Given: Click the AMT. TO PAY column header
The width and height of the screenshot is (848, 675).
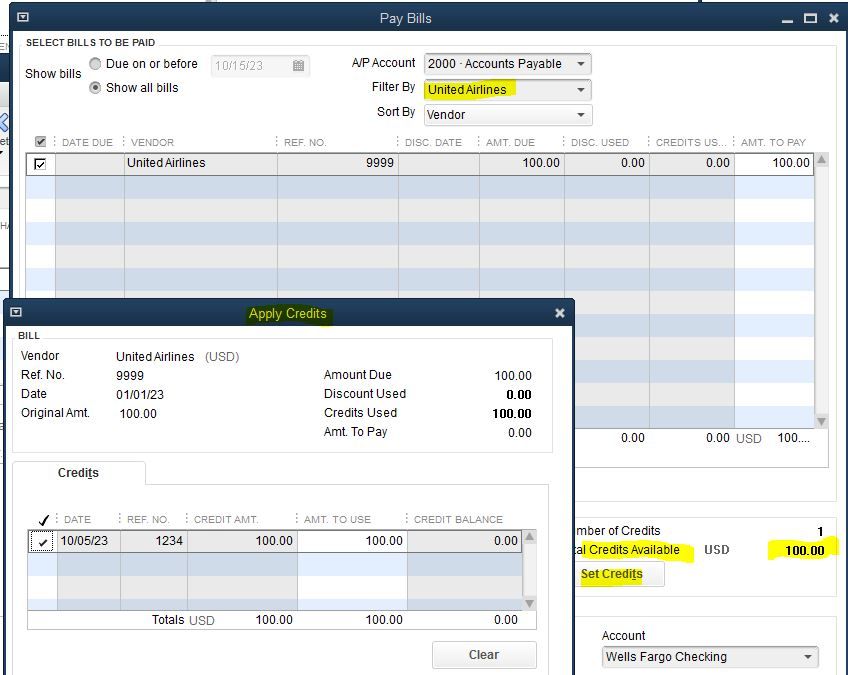Looking at the screenshot, I should 773,142.
